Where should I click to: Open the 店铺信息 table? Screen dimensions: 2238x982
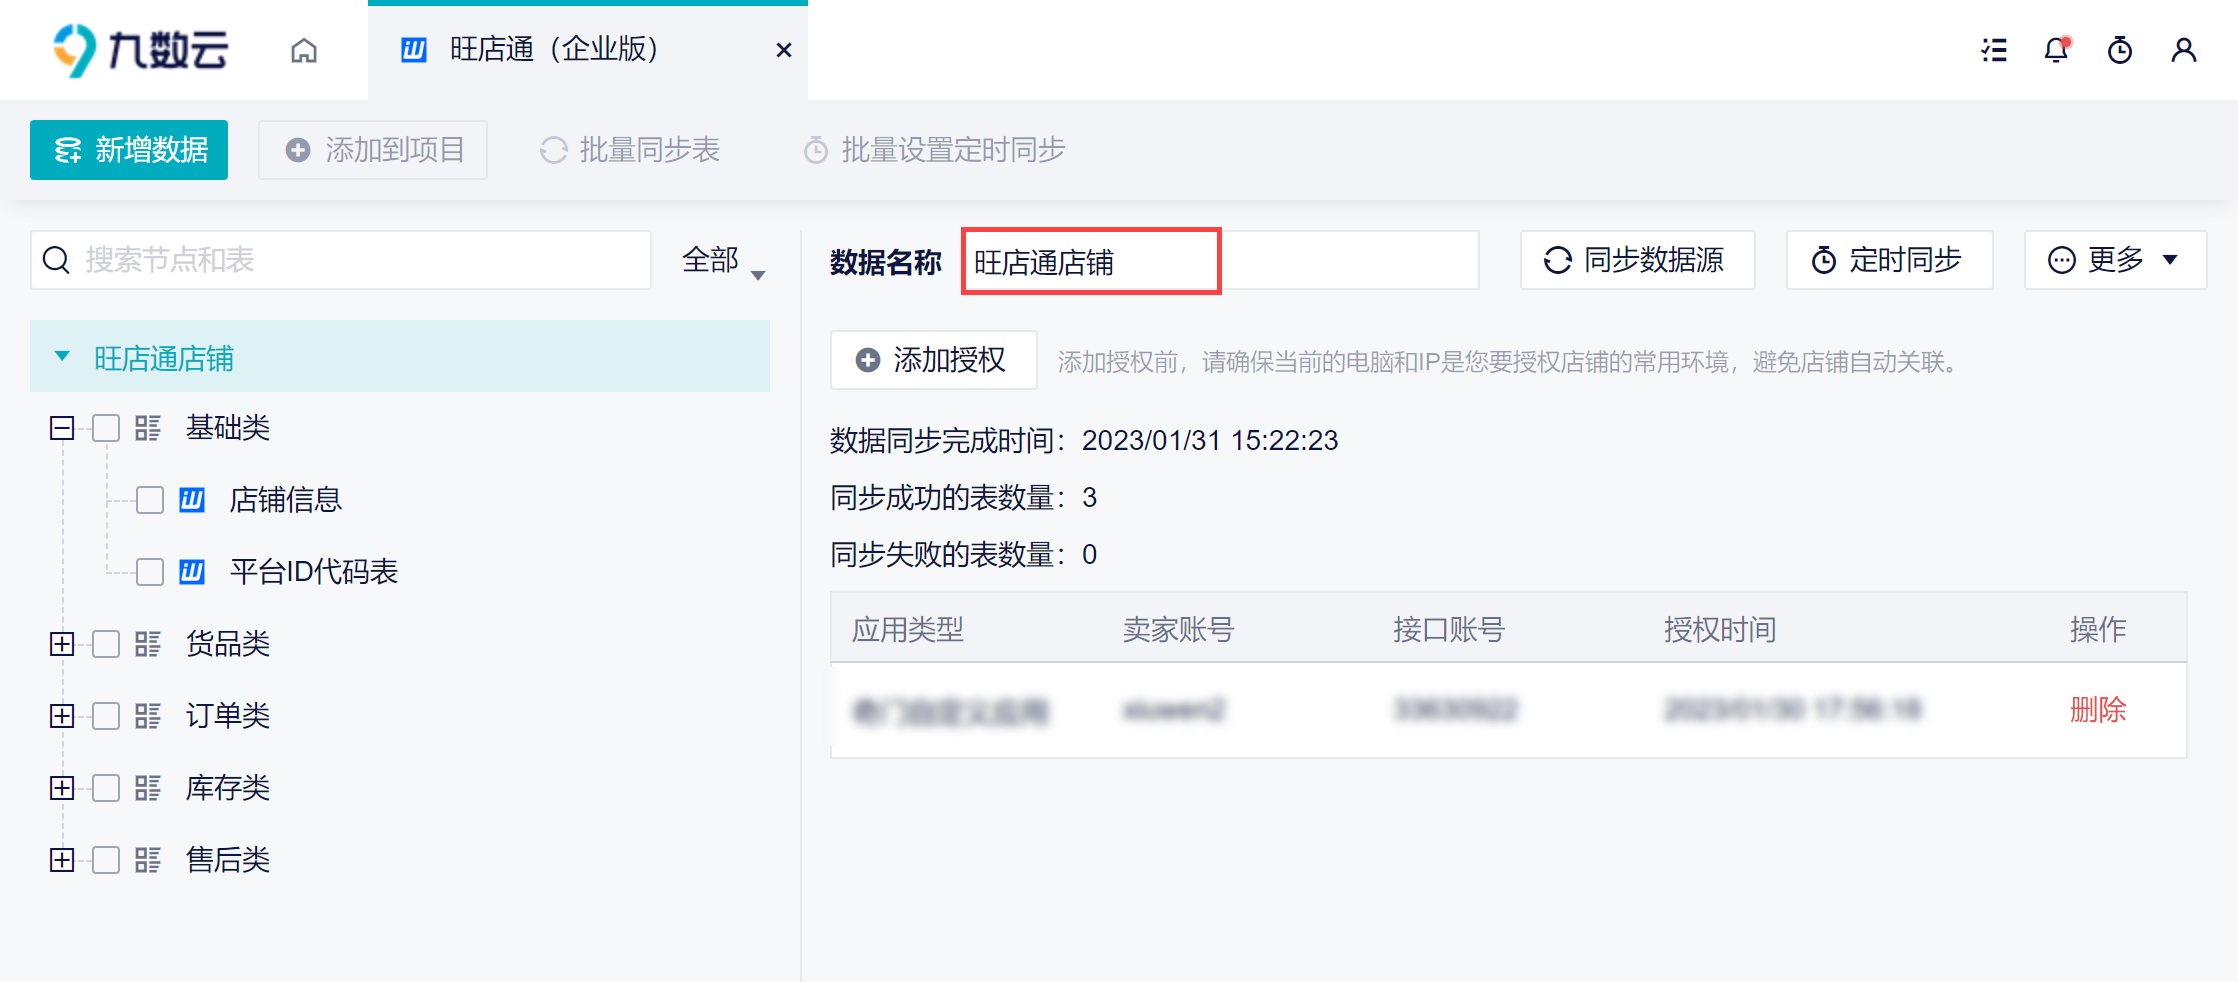pyautogui.click(x=286, y=500)
